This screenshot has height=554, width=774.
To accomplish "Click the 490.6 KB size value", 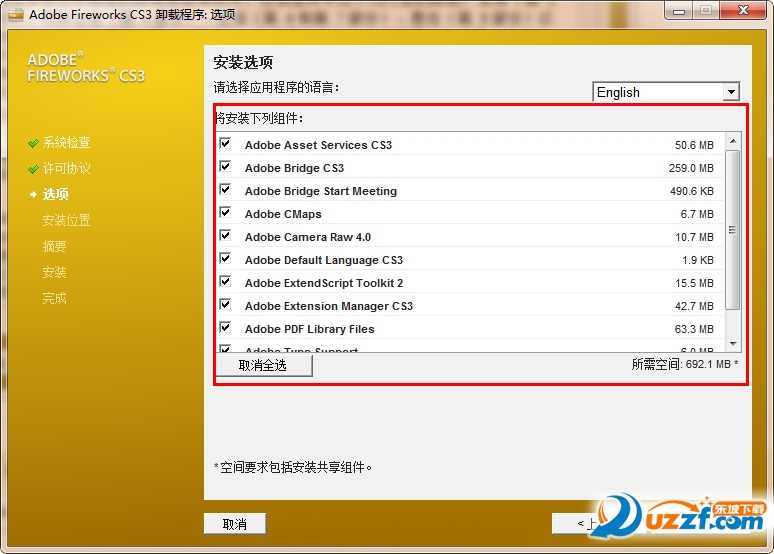I will [692, 191].
